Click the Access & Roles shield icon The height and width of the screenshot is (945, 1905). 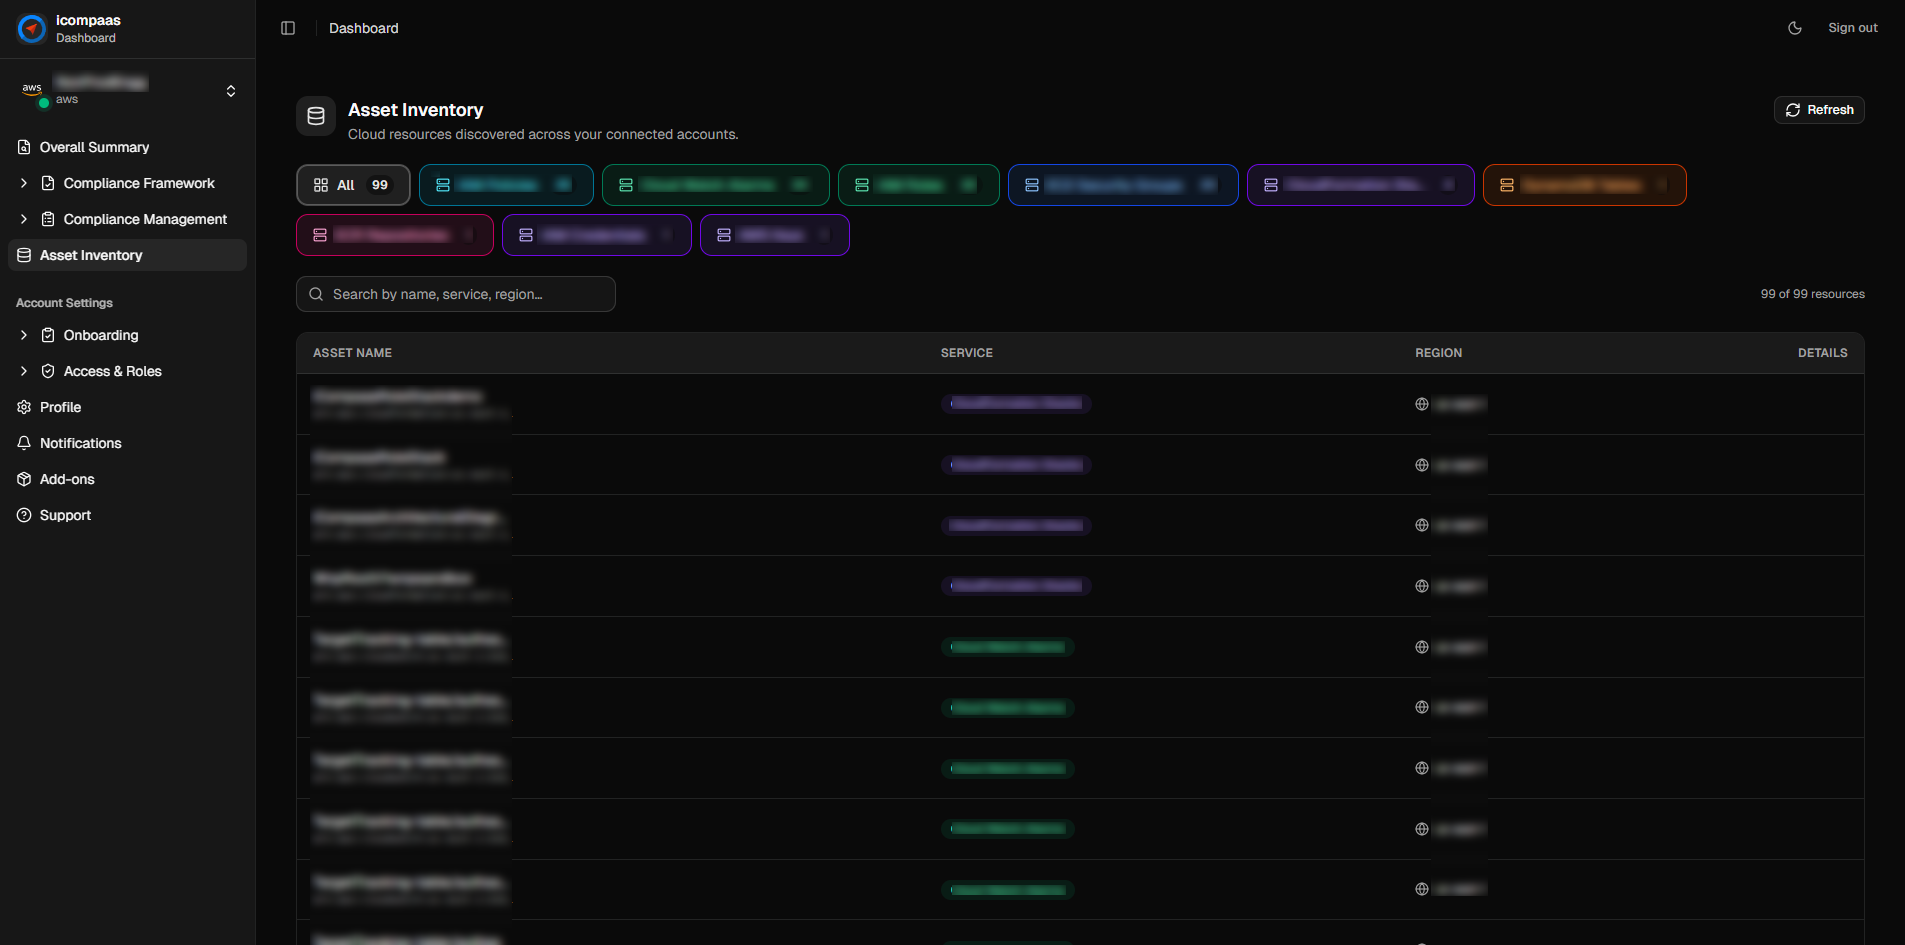[48, 371]
